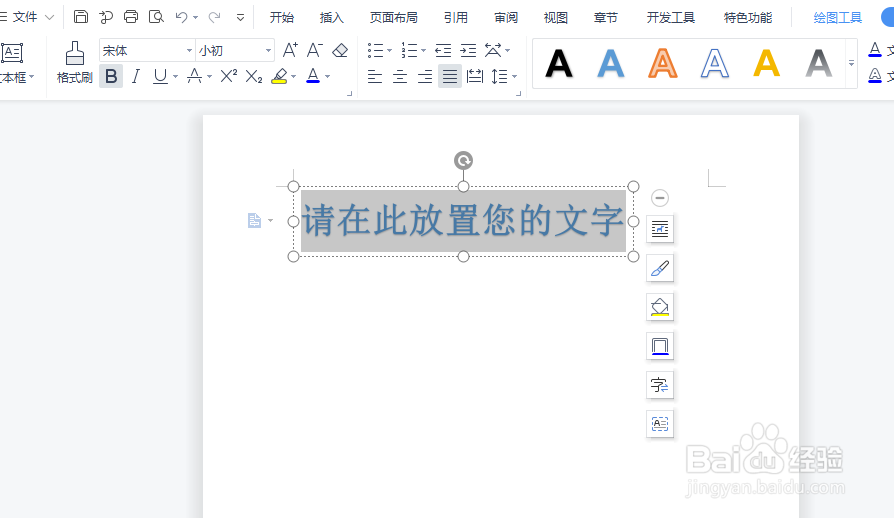Click the Print icon

tap(131, 17)
